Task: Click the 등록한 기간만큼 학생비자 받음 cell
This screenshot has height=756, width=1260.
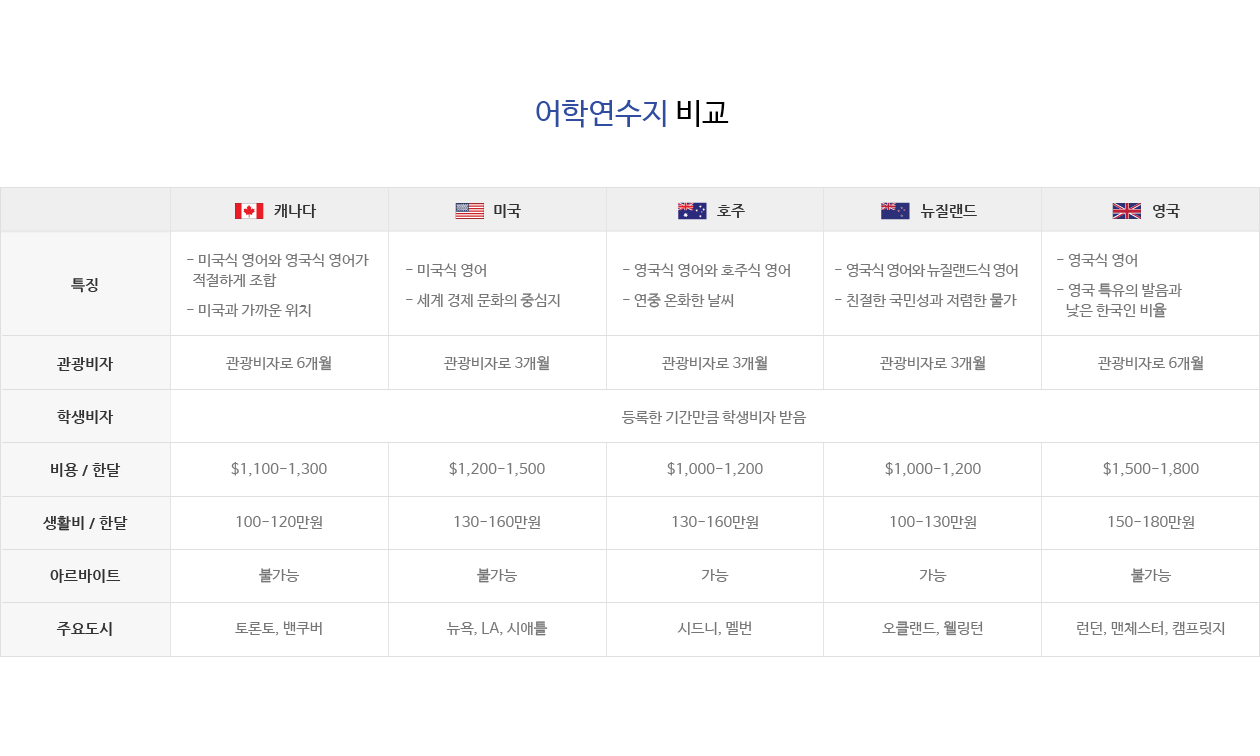Action: click(x=714, y=417)
